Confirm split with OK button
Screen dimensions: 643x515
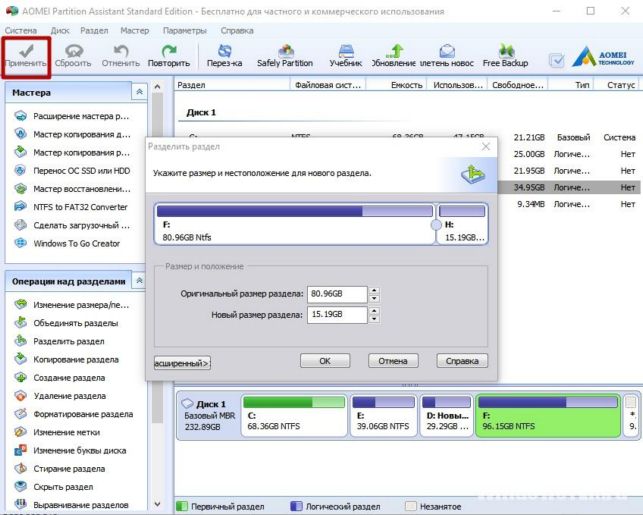[325, 361]
